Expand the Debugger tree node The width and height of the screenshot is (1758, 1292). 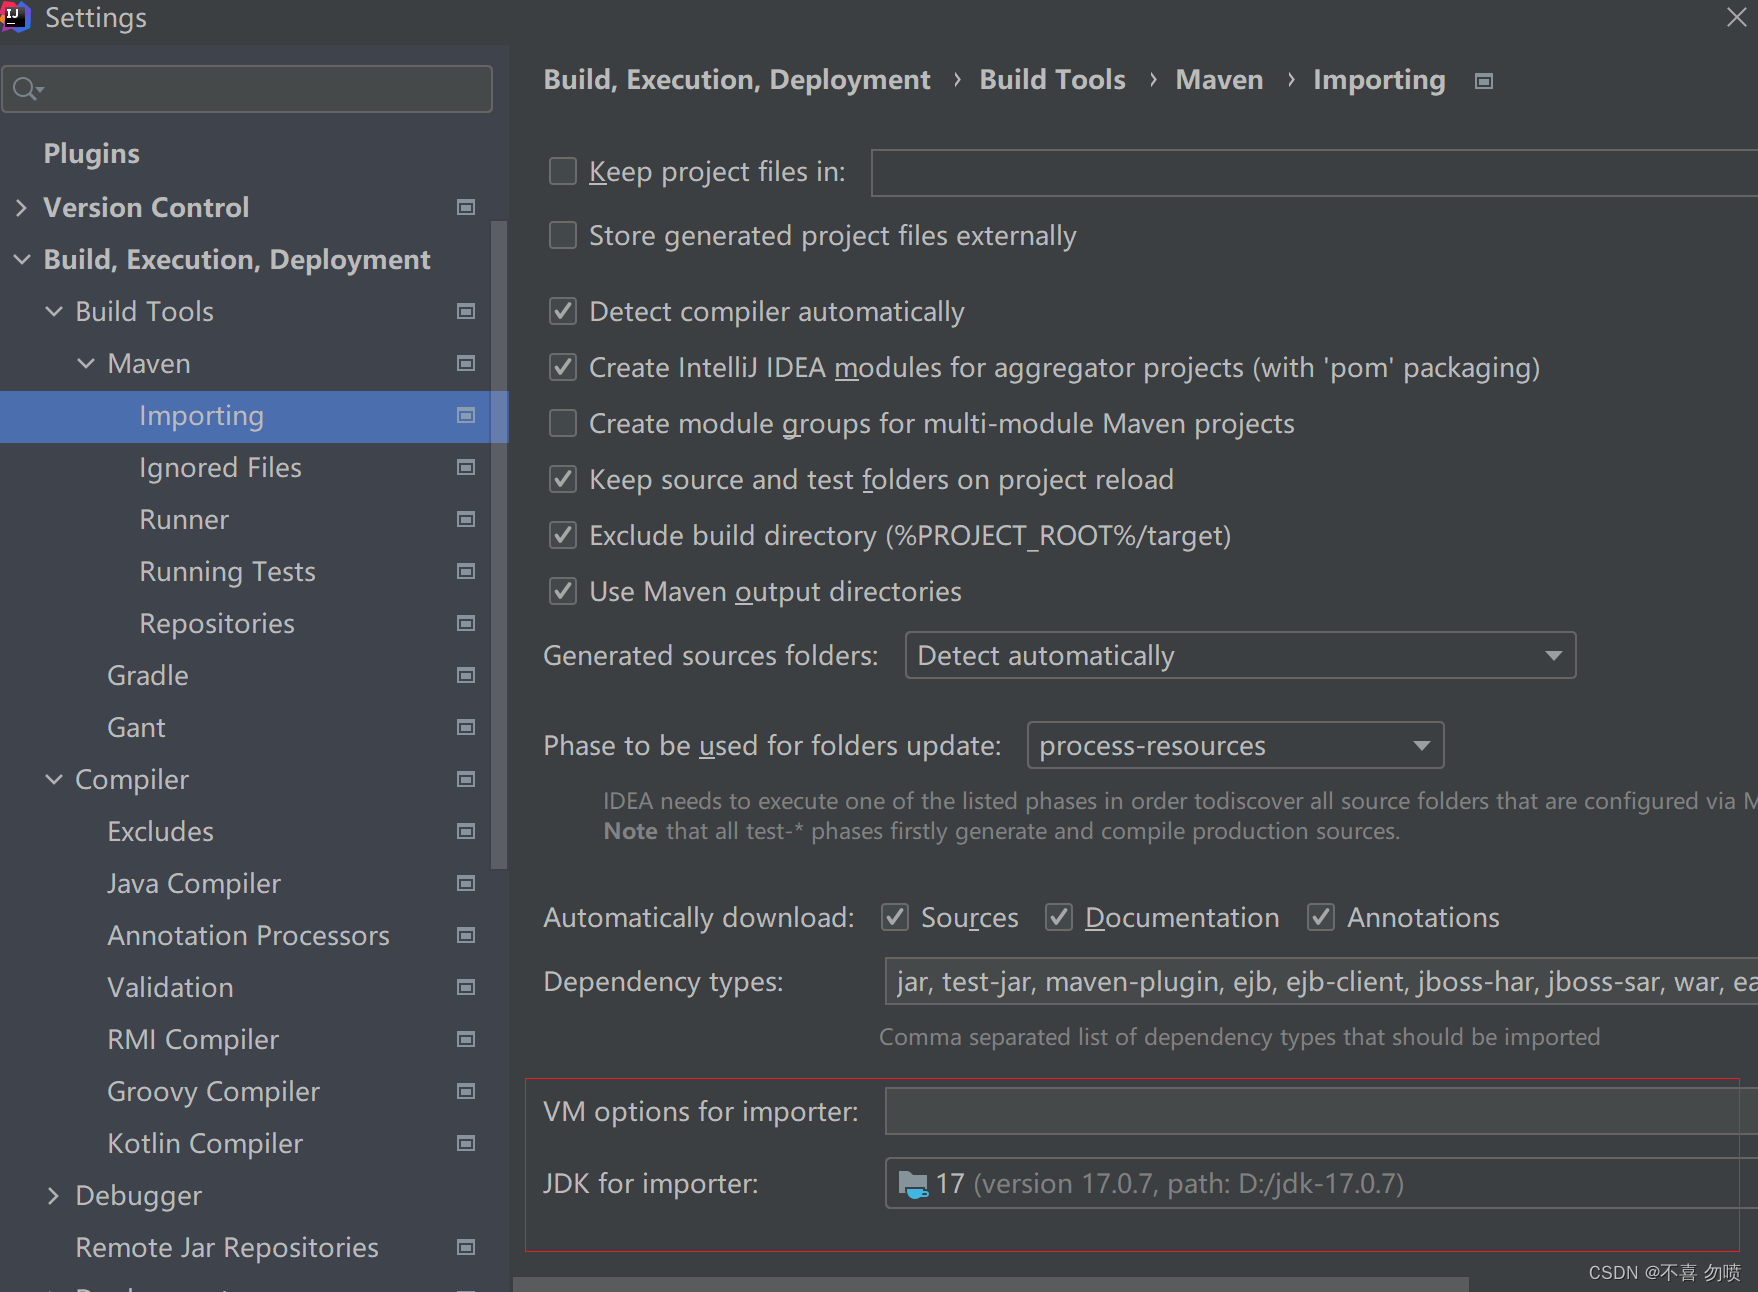coord(53,1195)
